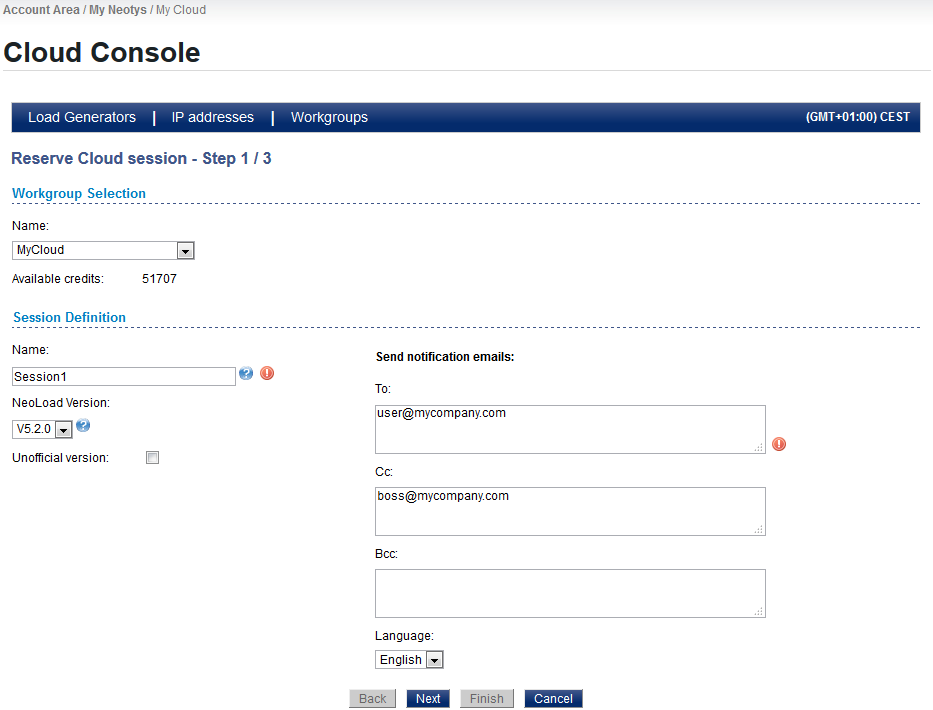Viewport: 933px width, 710px height.
Task: Expand the NeoLoad Version dropdown
Action: point(63,429)
